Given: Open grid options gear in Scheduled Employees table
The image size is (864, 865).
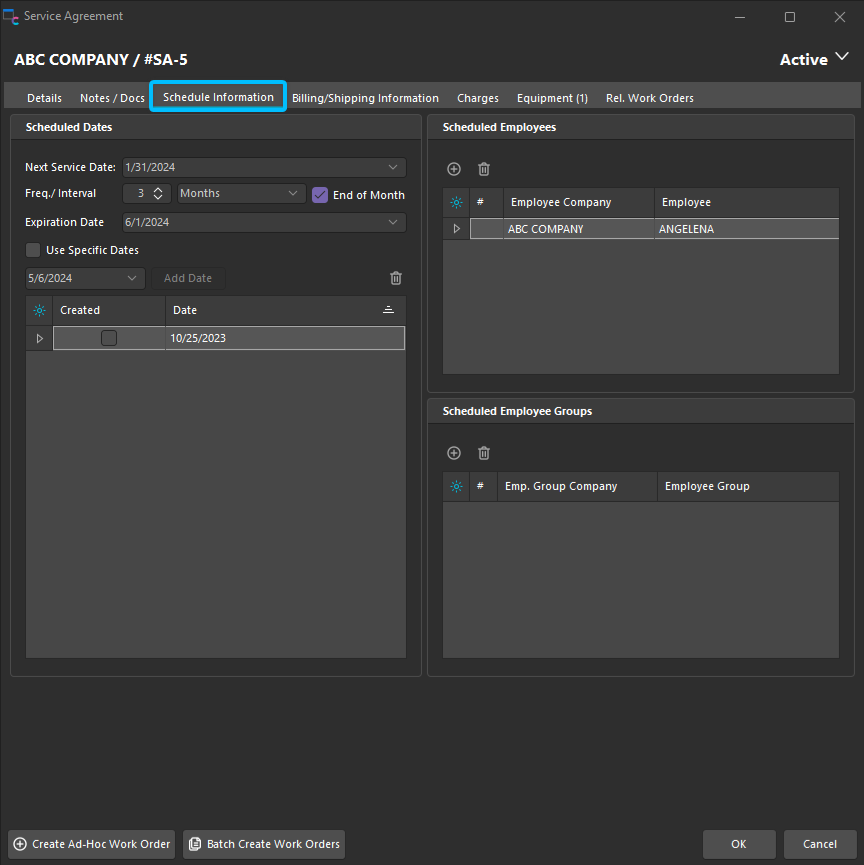Looking at the screenshot, I should tap(456, 203).
